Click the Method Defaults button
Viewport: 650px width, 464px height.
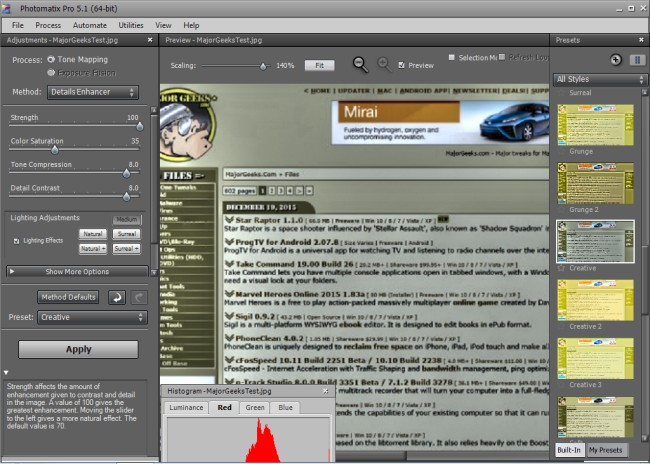click(x=68, y=297)
